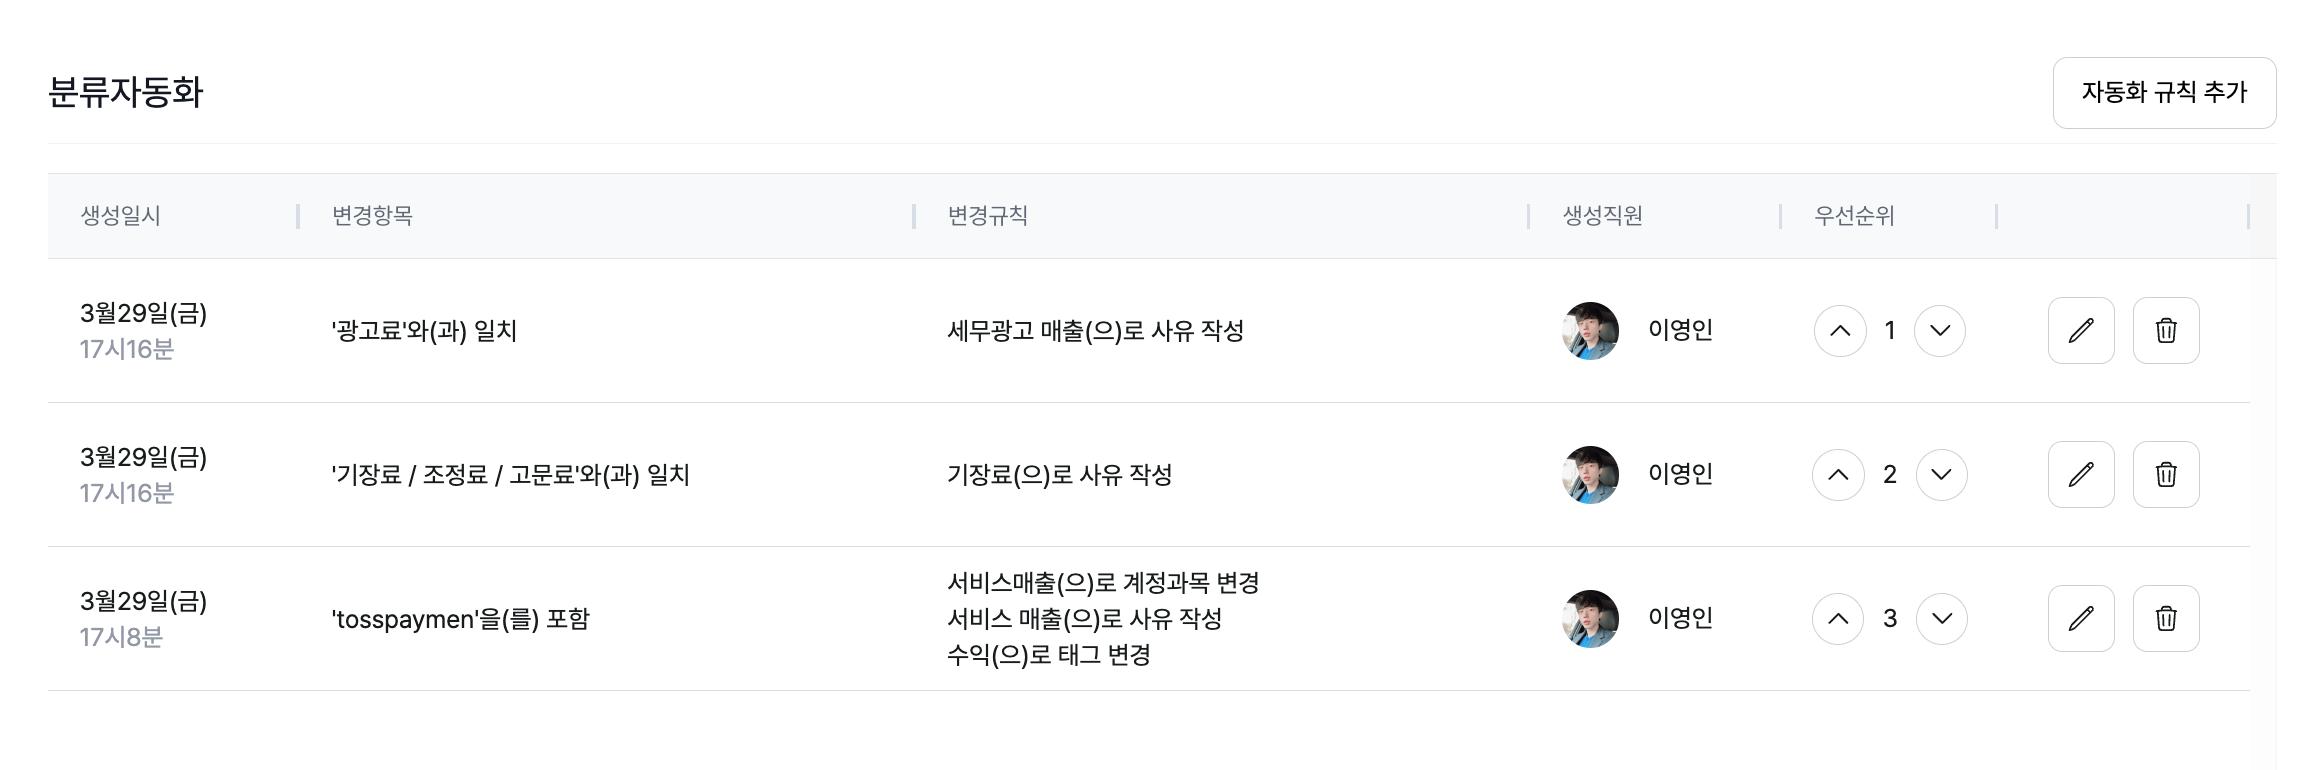
Task: Delete the 'tosspaymen' rule with trash icon
Action: click(x=2166, y=618)
